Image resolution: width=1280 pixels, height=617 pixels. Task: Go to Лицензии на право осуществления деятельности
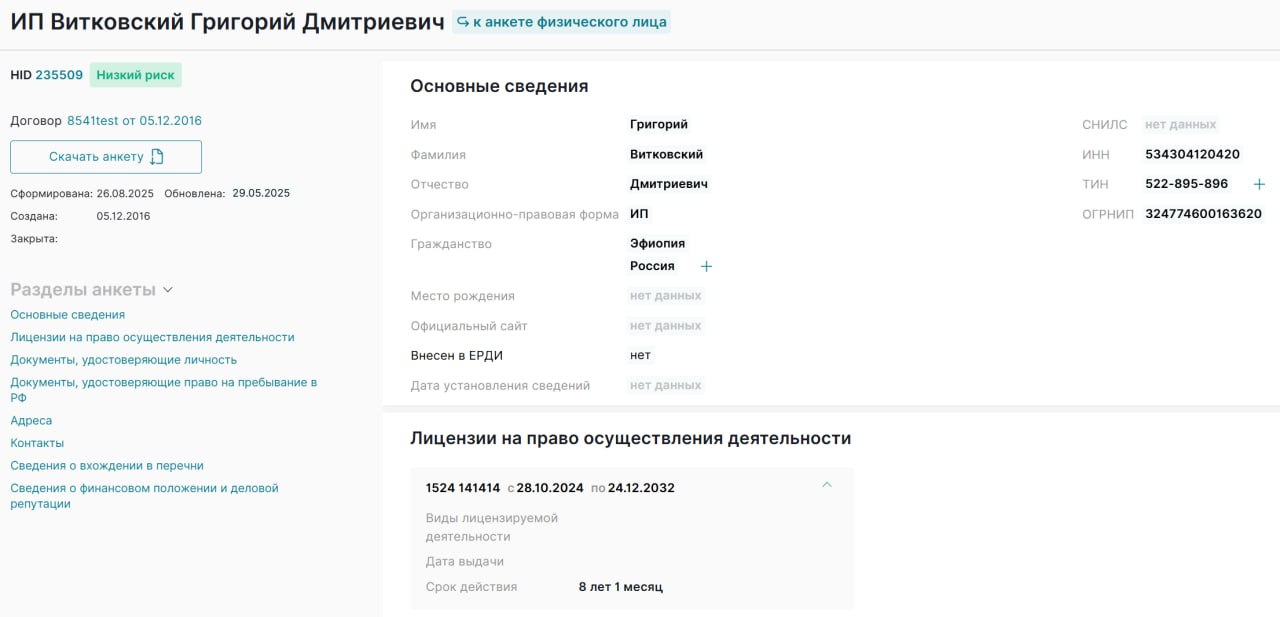click(152, 338)
